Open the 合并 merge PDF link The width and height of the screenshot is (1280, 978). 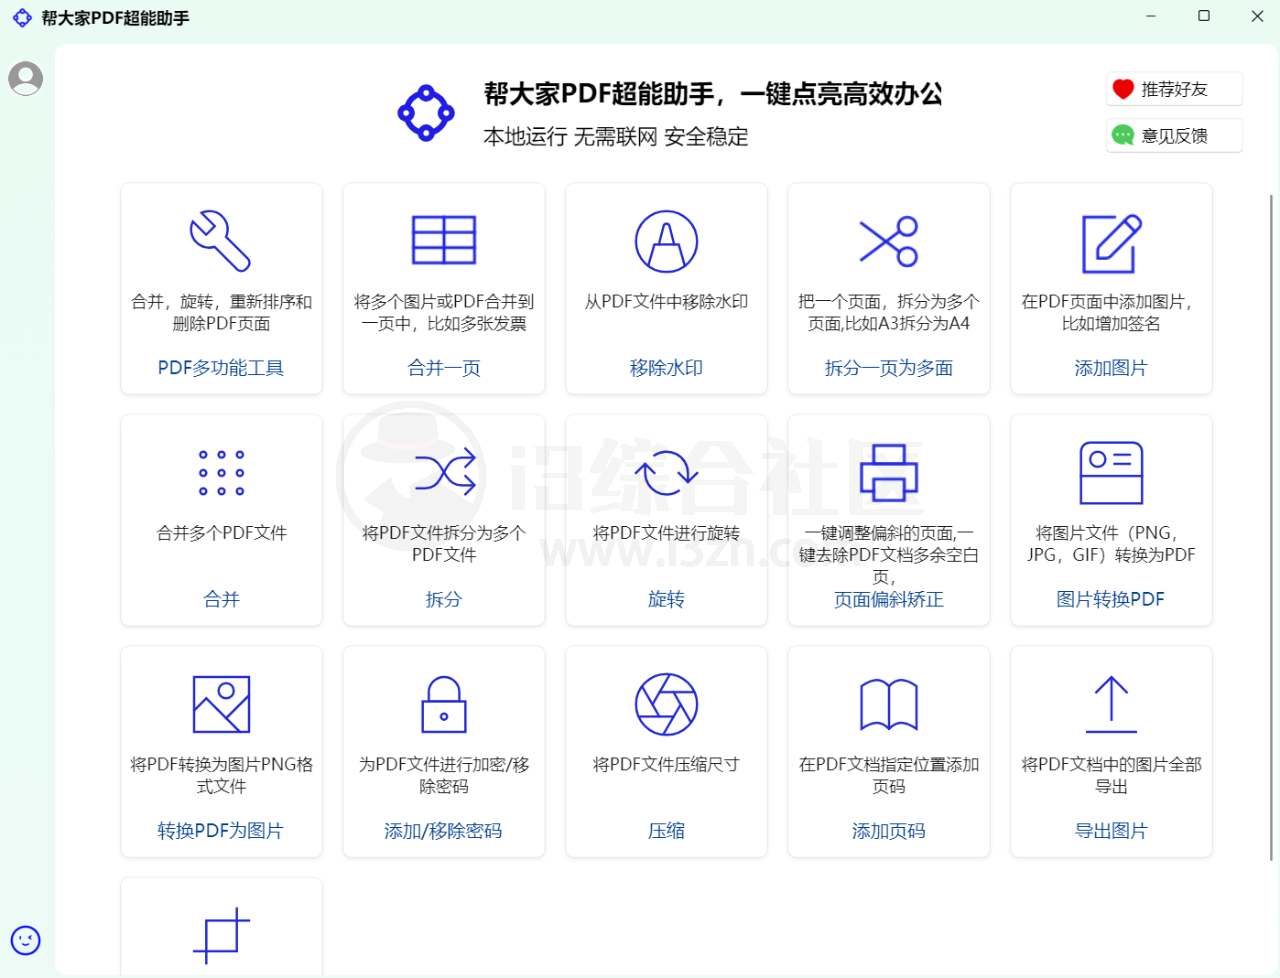coord(221,599)
